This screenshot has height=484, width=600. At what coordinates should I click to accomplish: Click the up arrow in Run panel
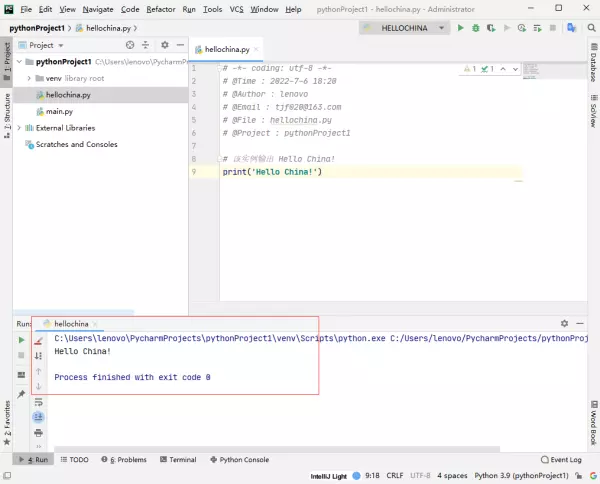(x=38, y=371)
